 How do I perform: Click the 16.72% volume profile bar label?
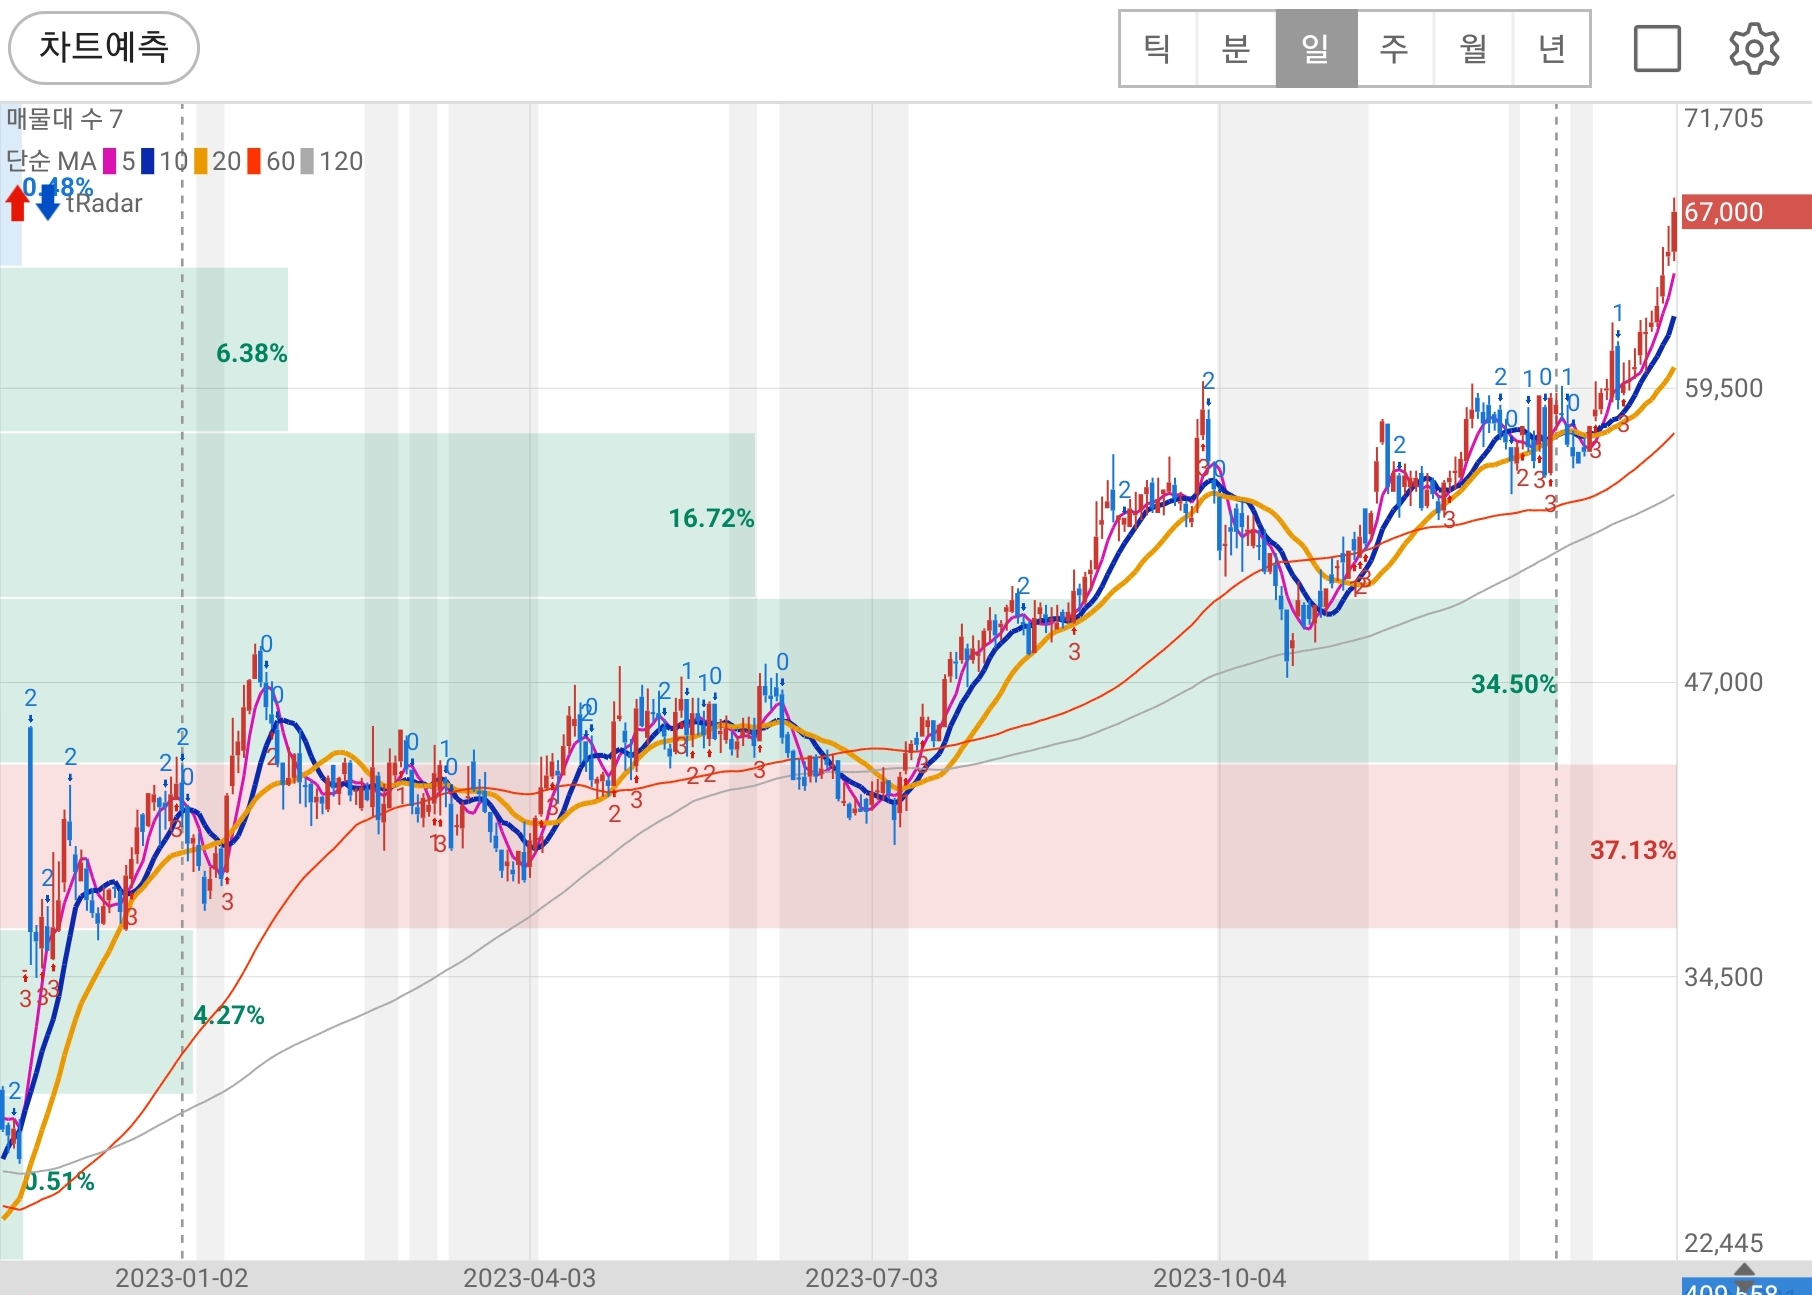[x=712, y=518]
